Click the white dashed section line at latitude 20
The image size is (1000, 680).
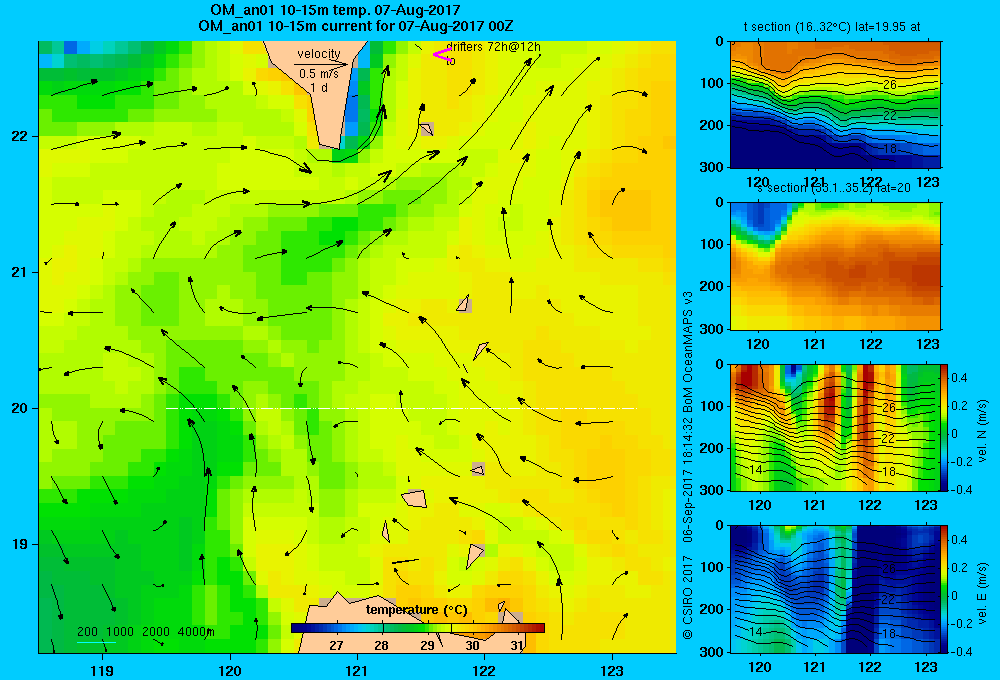pos(401,408)
